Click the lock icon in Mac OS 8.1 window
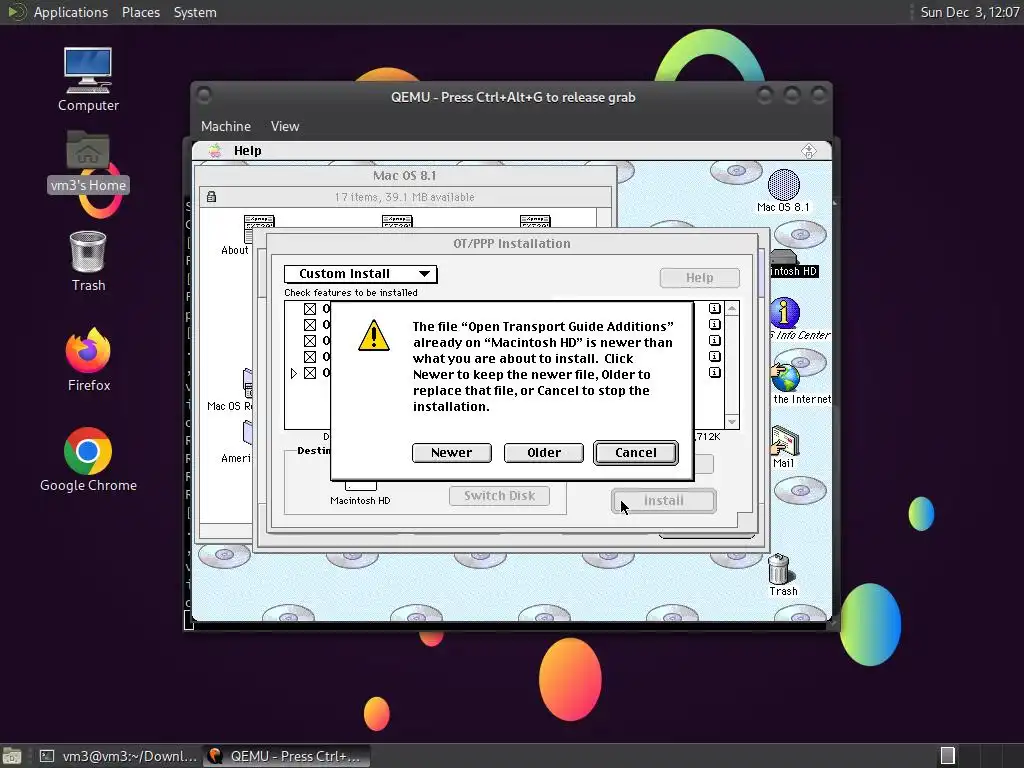Screen dimensions: 1024x768 [x=212, y=197]
